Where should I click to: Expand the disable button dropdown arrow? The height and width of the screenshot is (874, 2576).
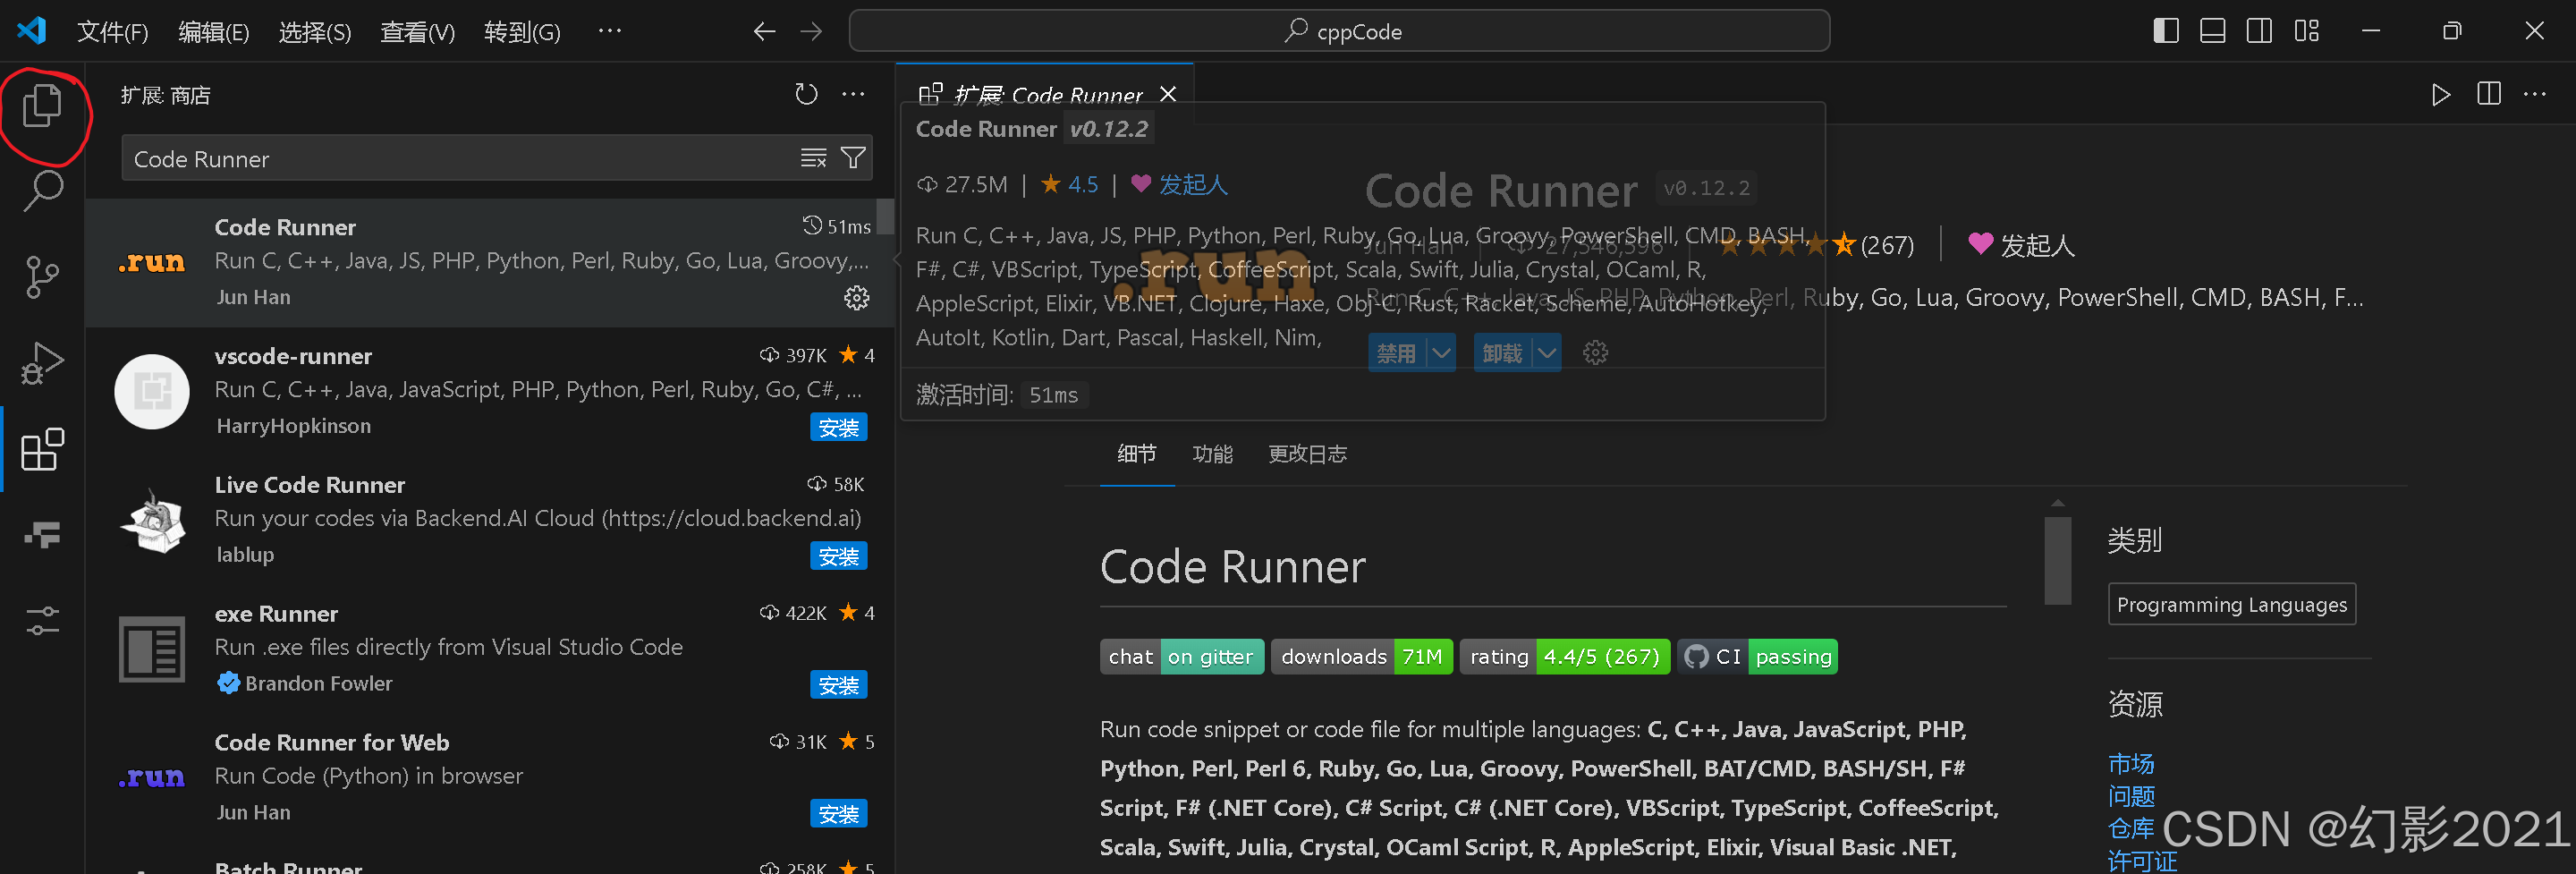(1441, 353)
